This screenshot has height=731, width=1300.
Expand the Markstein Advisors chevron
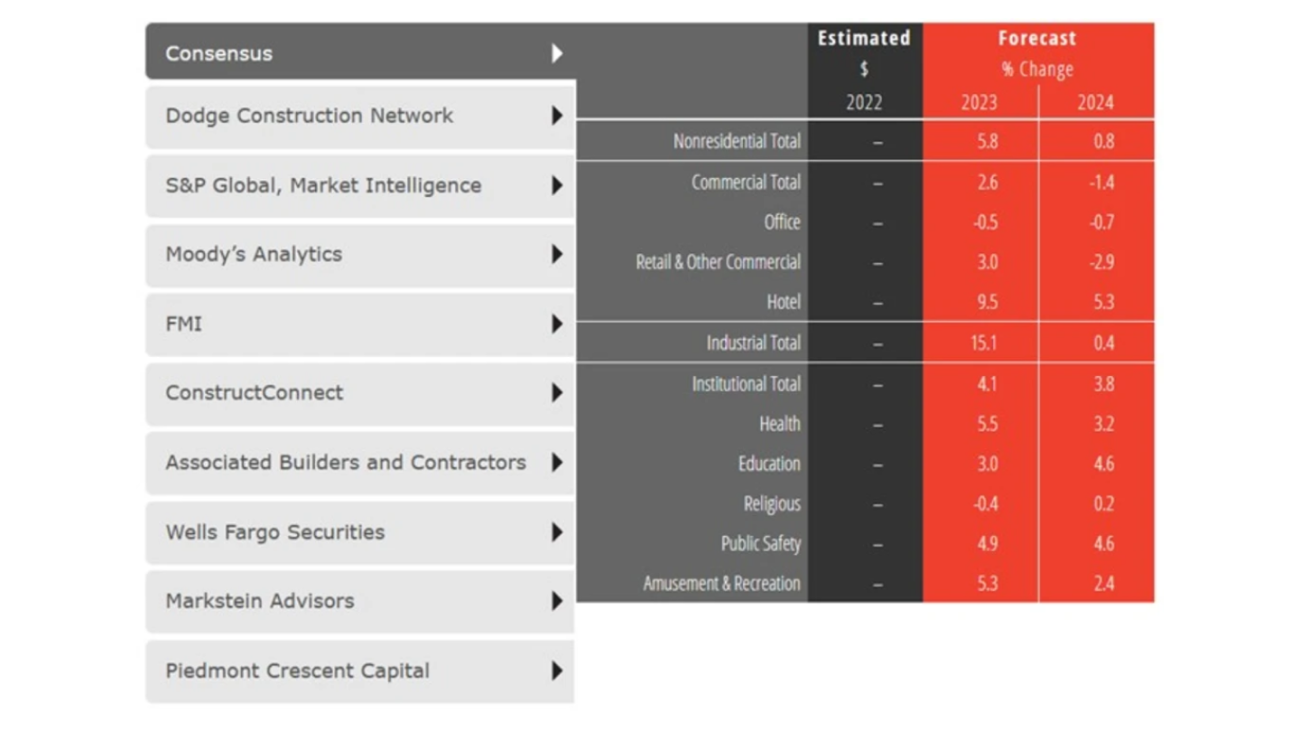[x=558, y=601]
